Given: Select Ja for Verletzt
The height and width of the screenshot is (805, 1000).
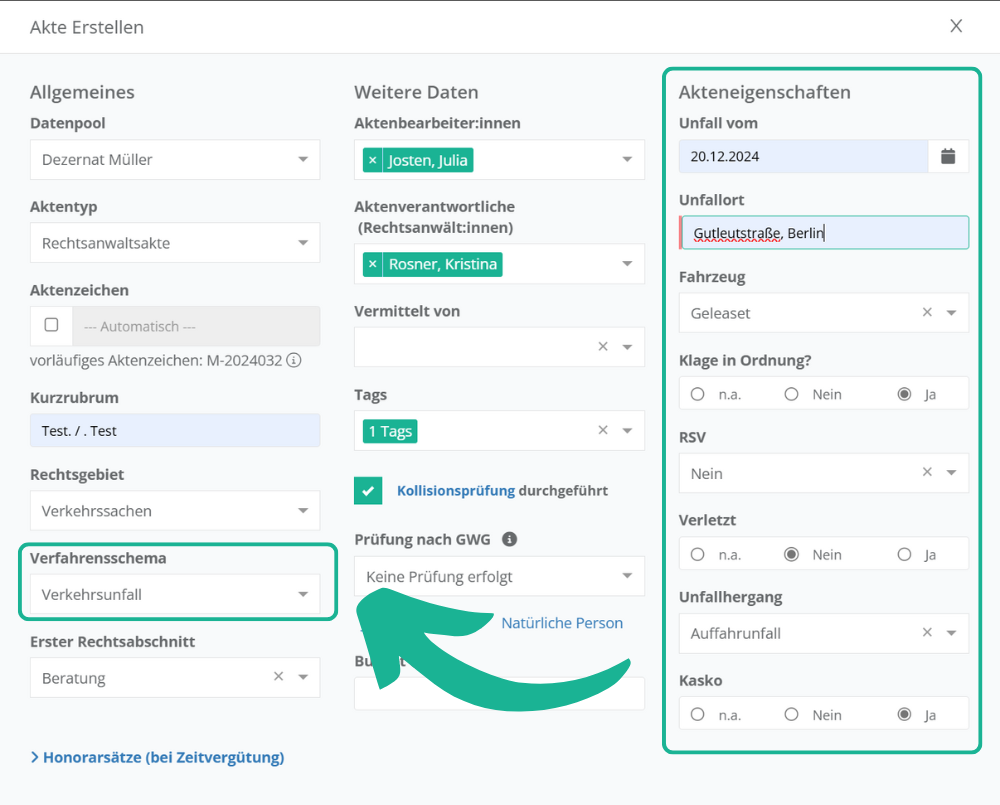Looking at the screenshot, I should (905, 554).
